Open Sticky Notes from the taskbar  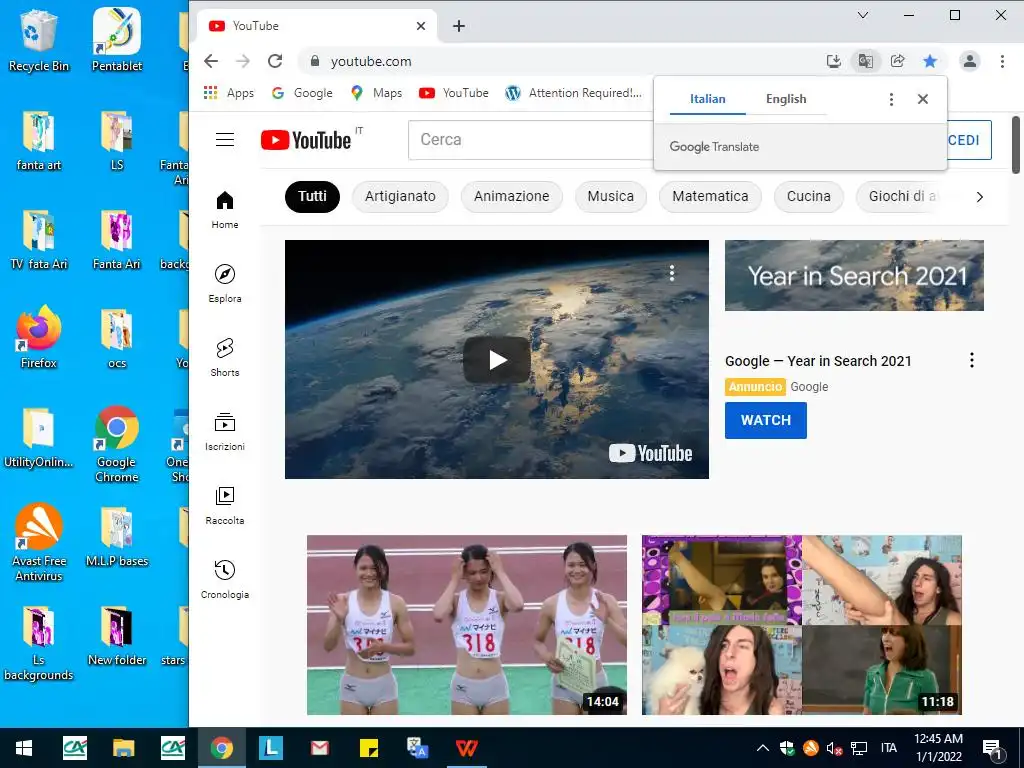(369, 748)
